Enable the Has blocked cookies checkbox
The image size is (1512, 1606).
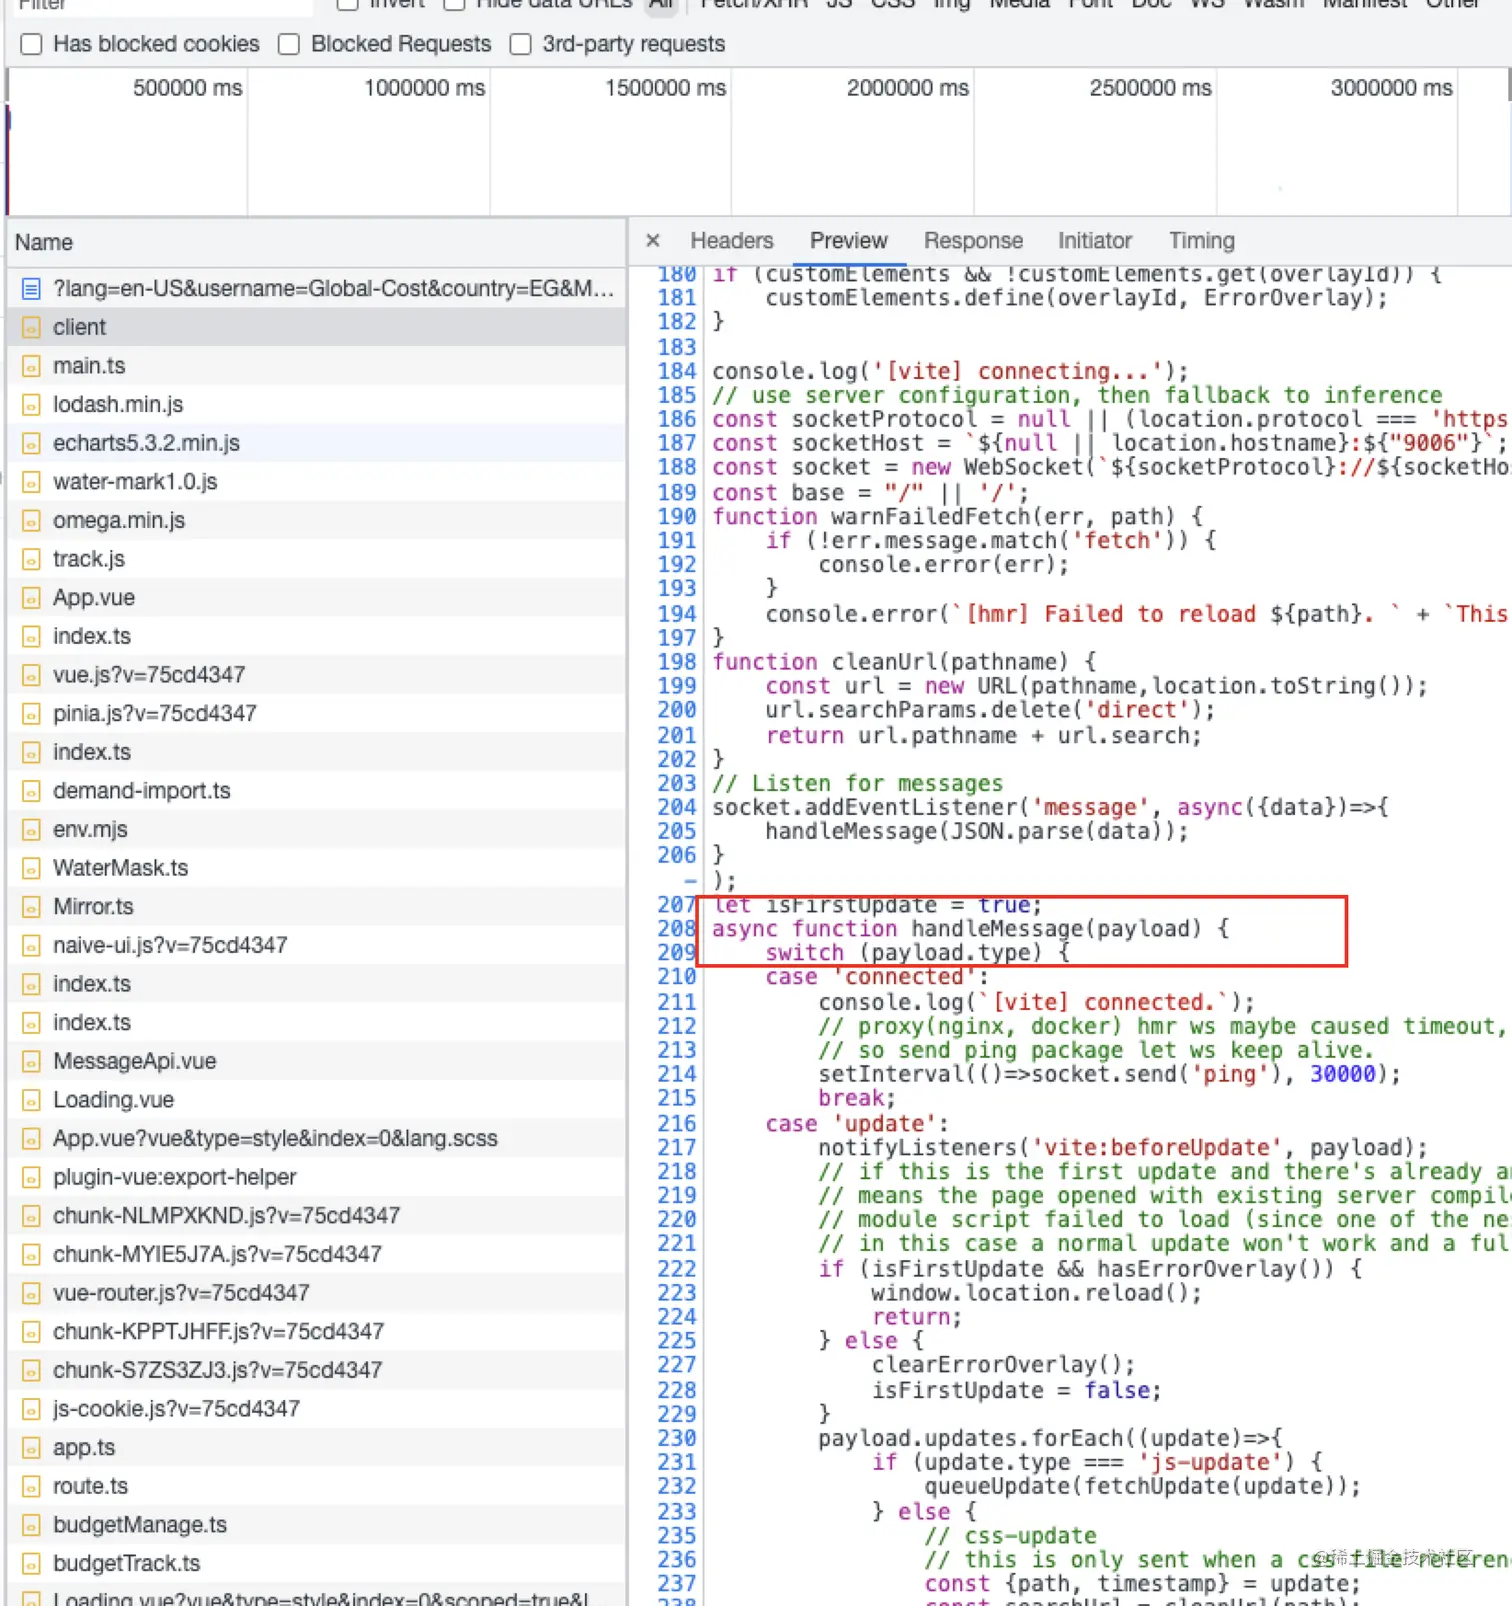point(32,45)
